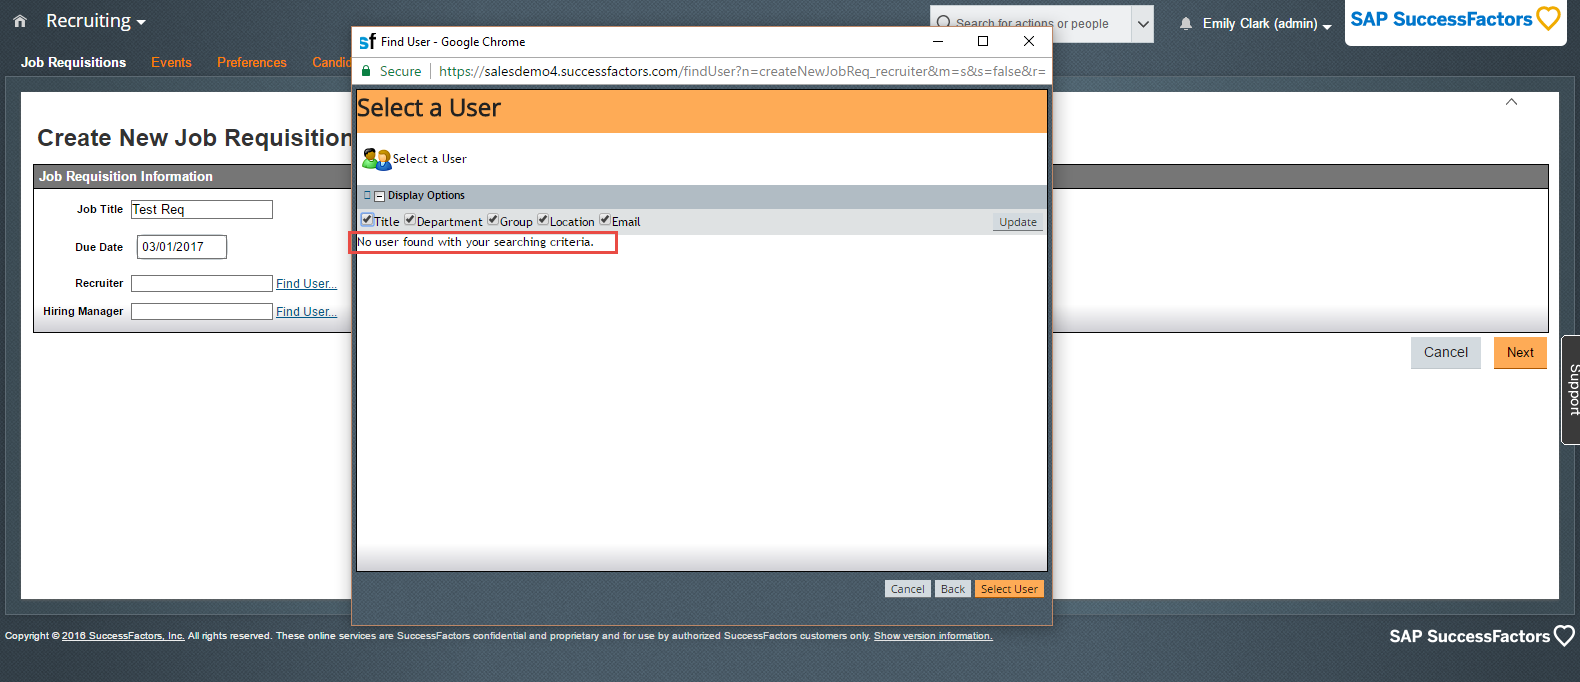This screenshot has width=1580, height=682.
Task: Click the SAP SuccessFactors logo at top right
Action: point(1455,20)
